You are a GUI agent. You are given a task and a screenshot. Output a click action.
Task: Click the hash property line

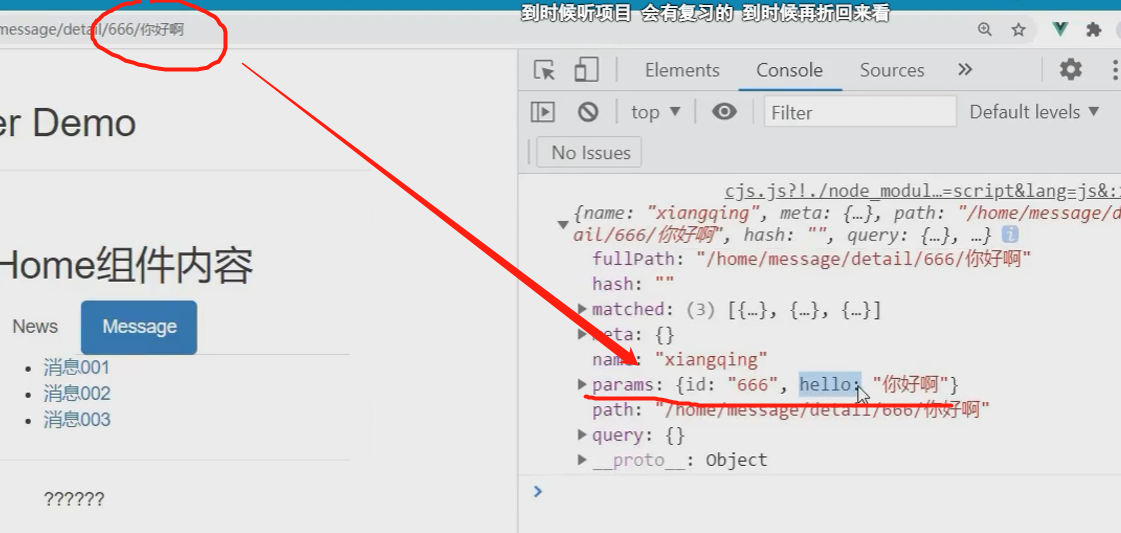pyautogui.click(x=633, y=284)
